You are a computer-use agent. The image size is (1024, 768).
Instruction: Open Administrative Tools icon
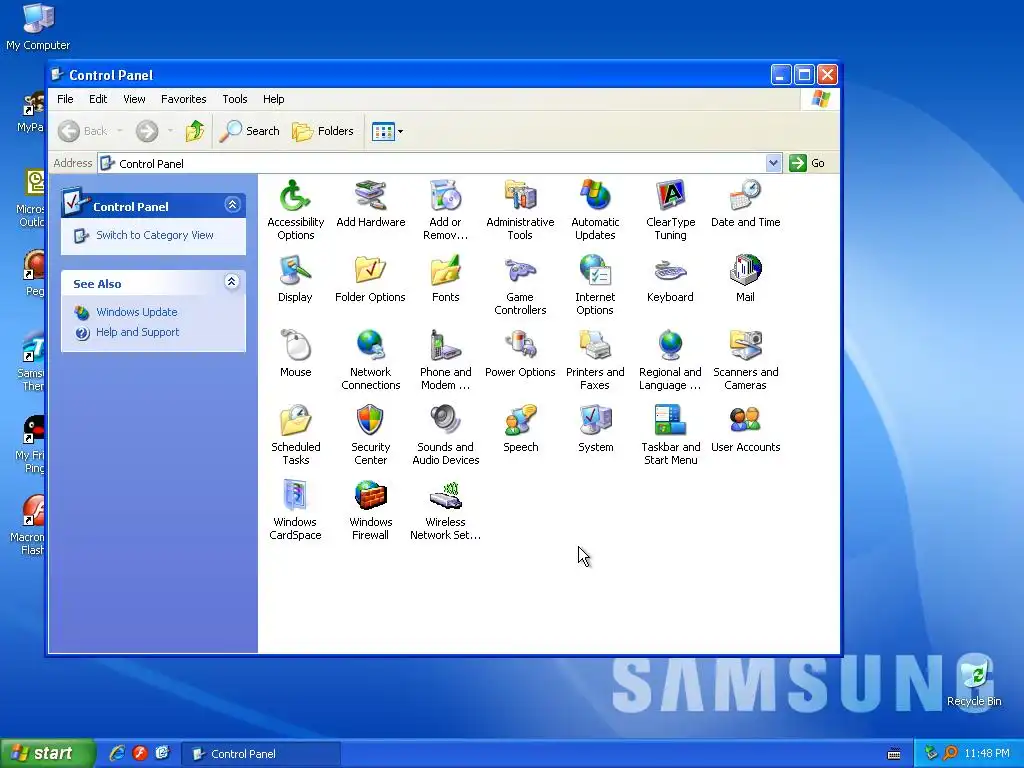click(x=520, y=196)
